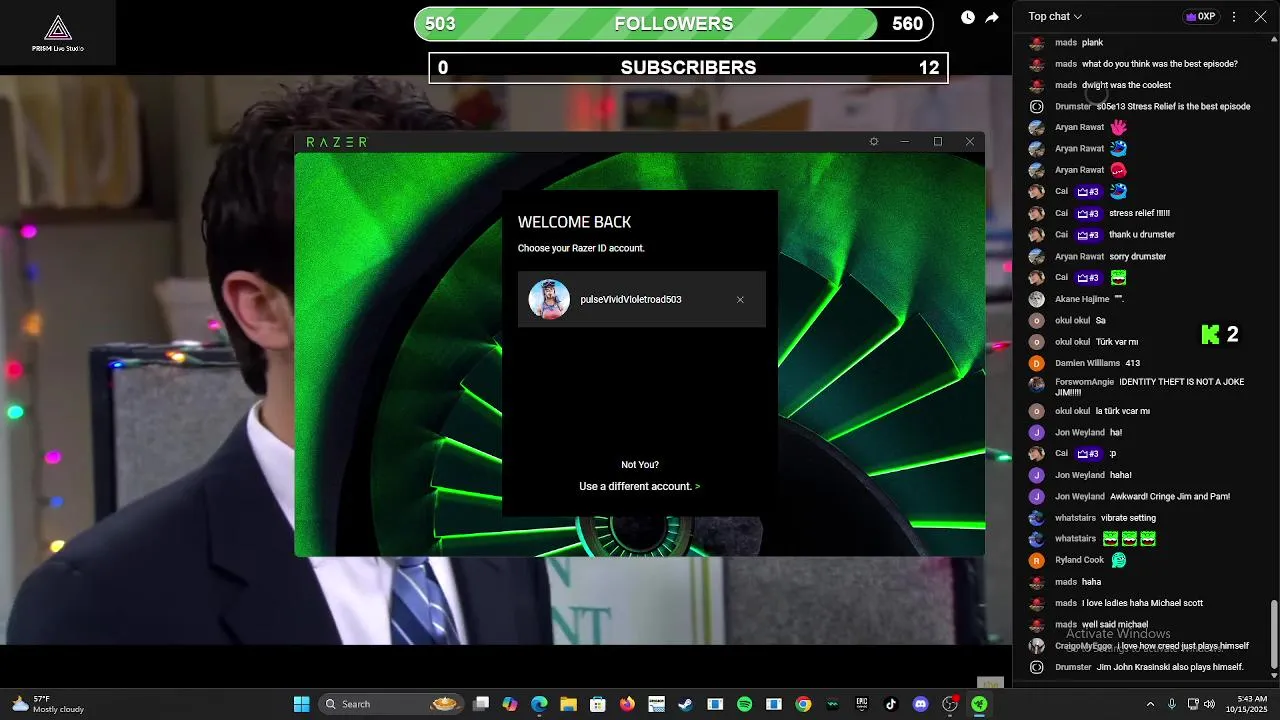The image size is (1280, 720).
Task: Click whatstairs 'vibrate setting' message
Action: (1128, 518)
